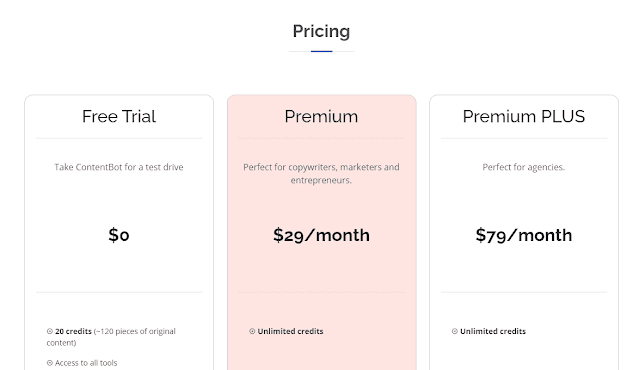Click the Pricing section title

pyautogui.click(x=322, y=31)
